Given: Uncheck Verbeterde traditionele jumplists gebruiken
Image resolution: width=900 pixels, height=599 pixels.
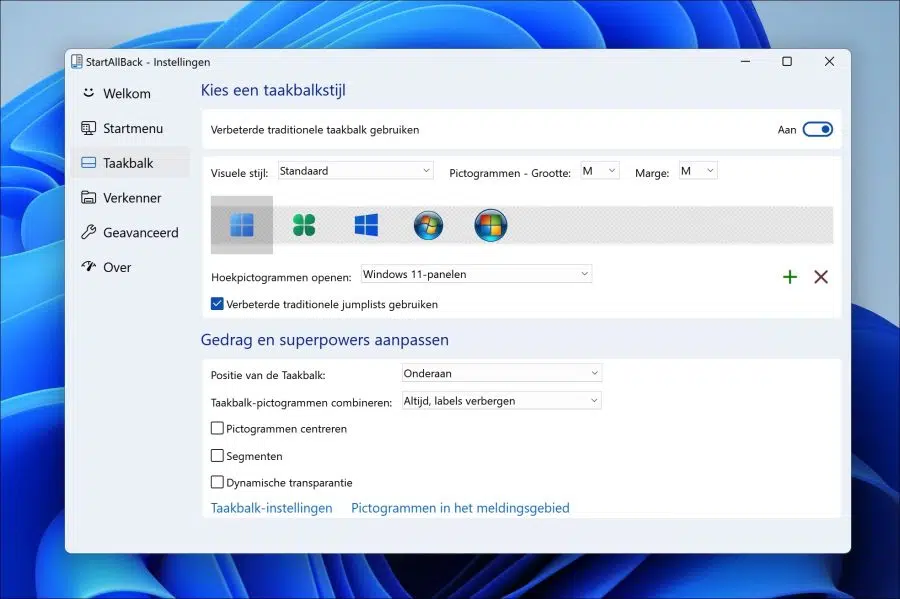Looking at the screenshot, I should pyautogui.click(x=217, y=304).
